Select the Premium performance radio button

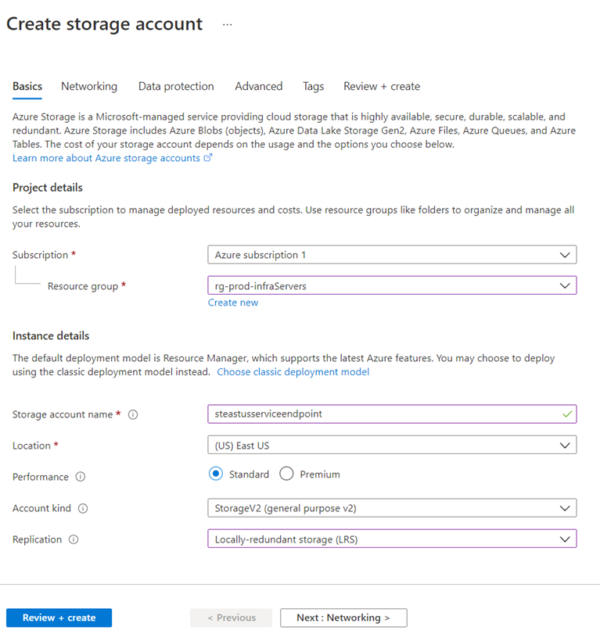click(287, 474)
